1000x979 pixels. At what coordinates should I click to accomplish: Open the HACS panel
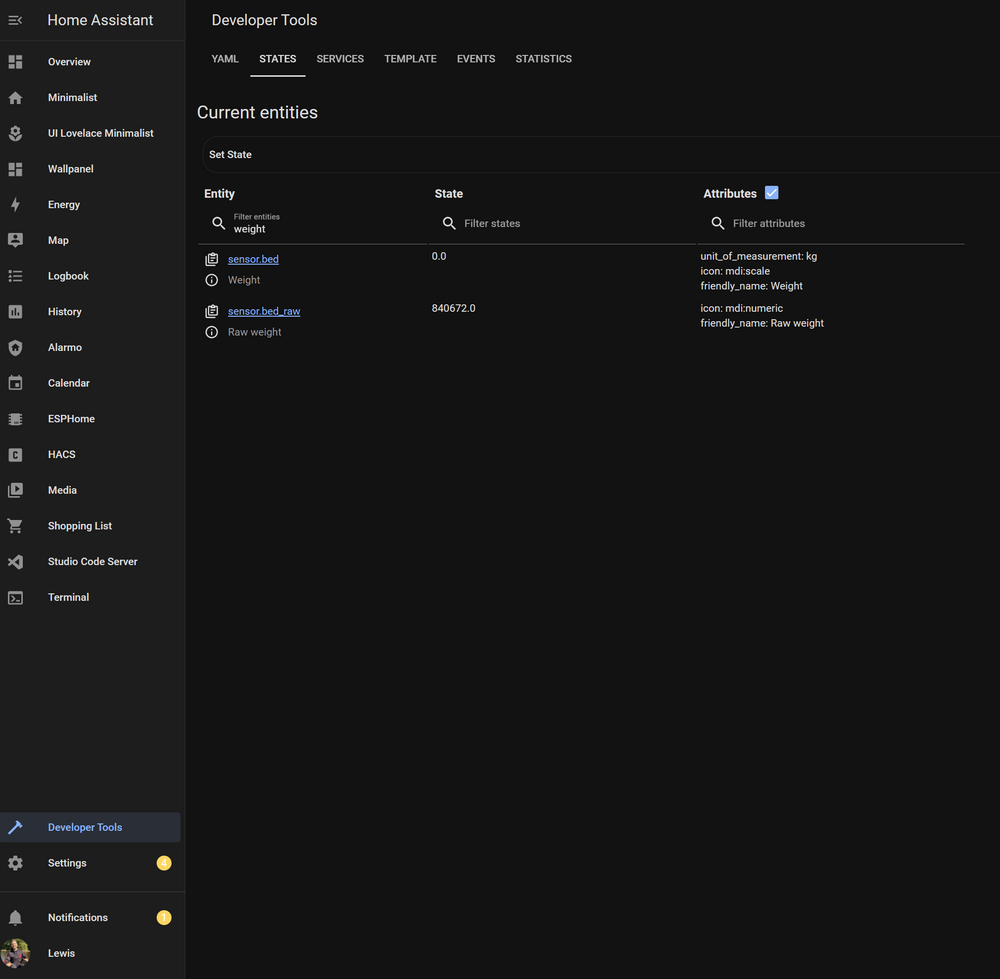tap(61, 454)
